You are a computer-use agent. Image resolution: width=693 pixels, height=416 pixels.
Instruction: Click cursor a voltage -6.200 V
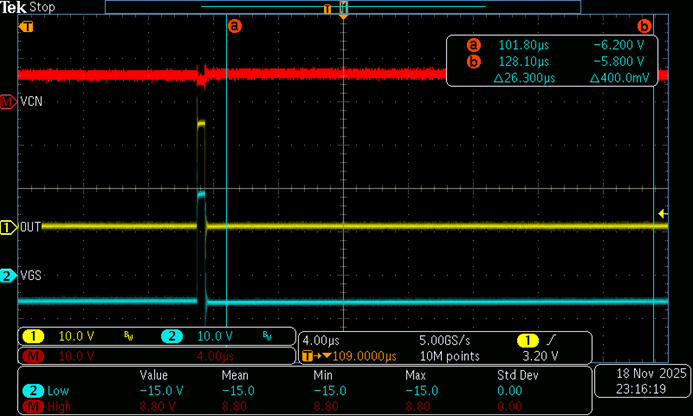pos(619,45)
